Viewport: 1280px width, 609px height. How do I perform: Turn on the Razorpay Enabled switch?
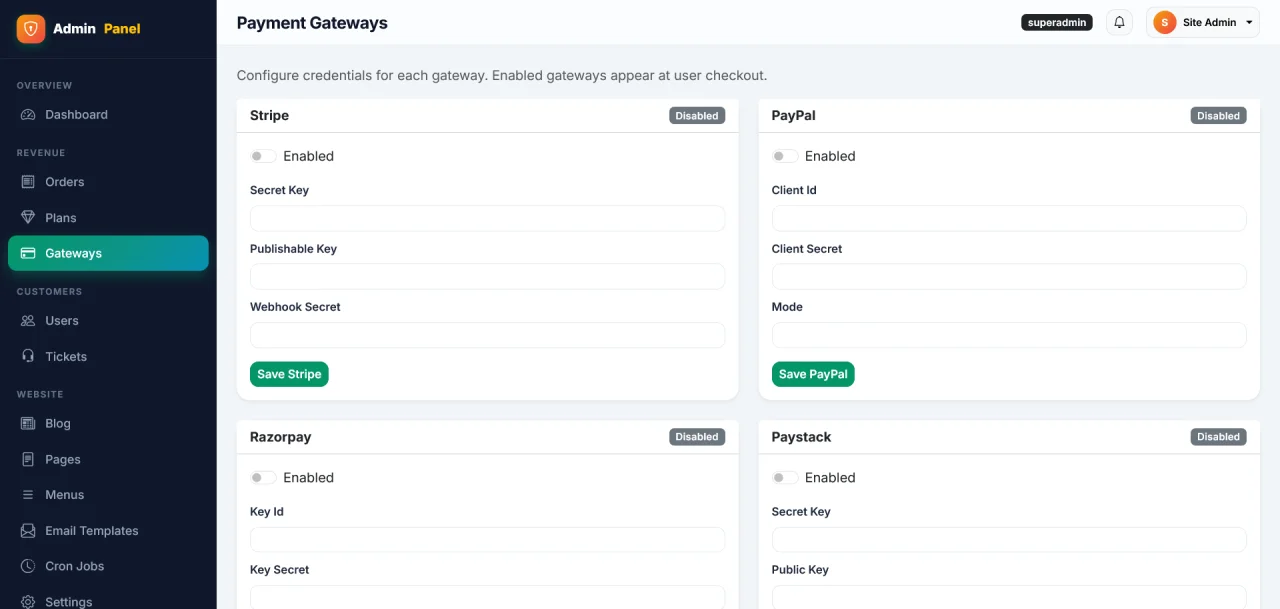[263, 478]
